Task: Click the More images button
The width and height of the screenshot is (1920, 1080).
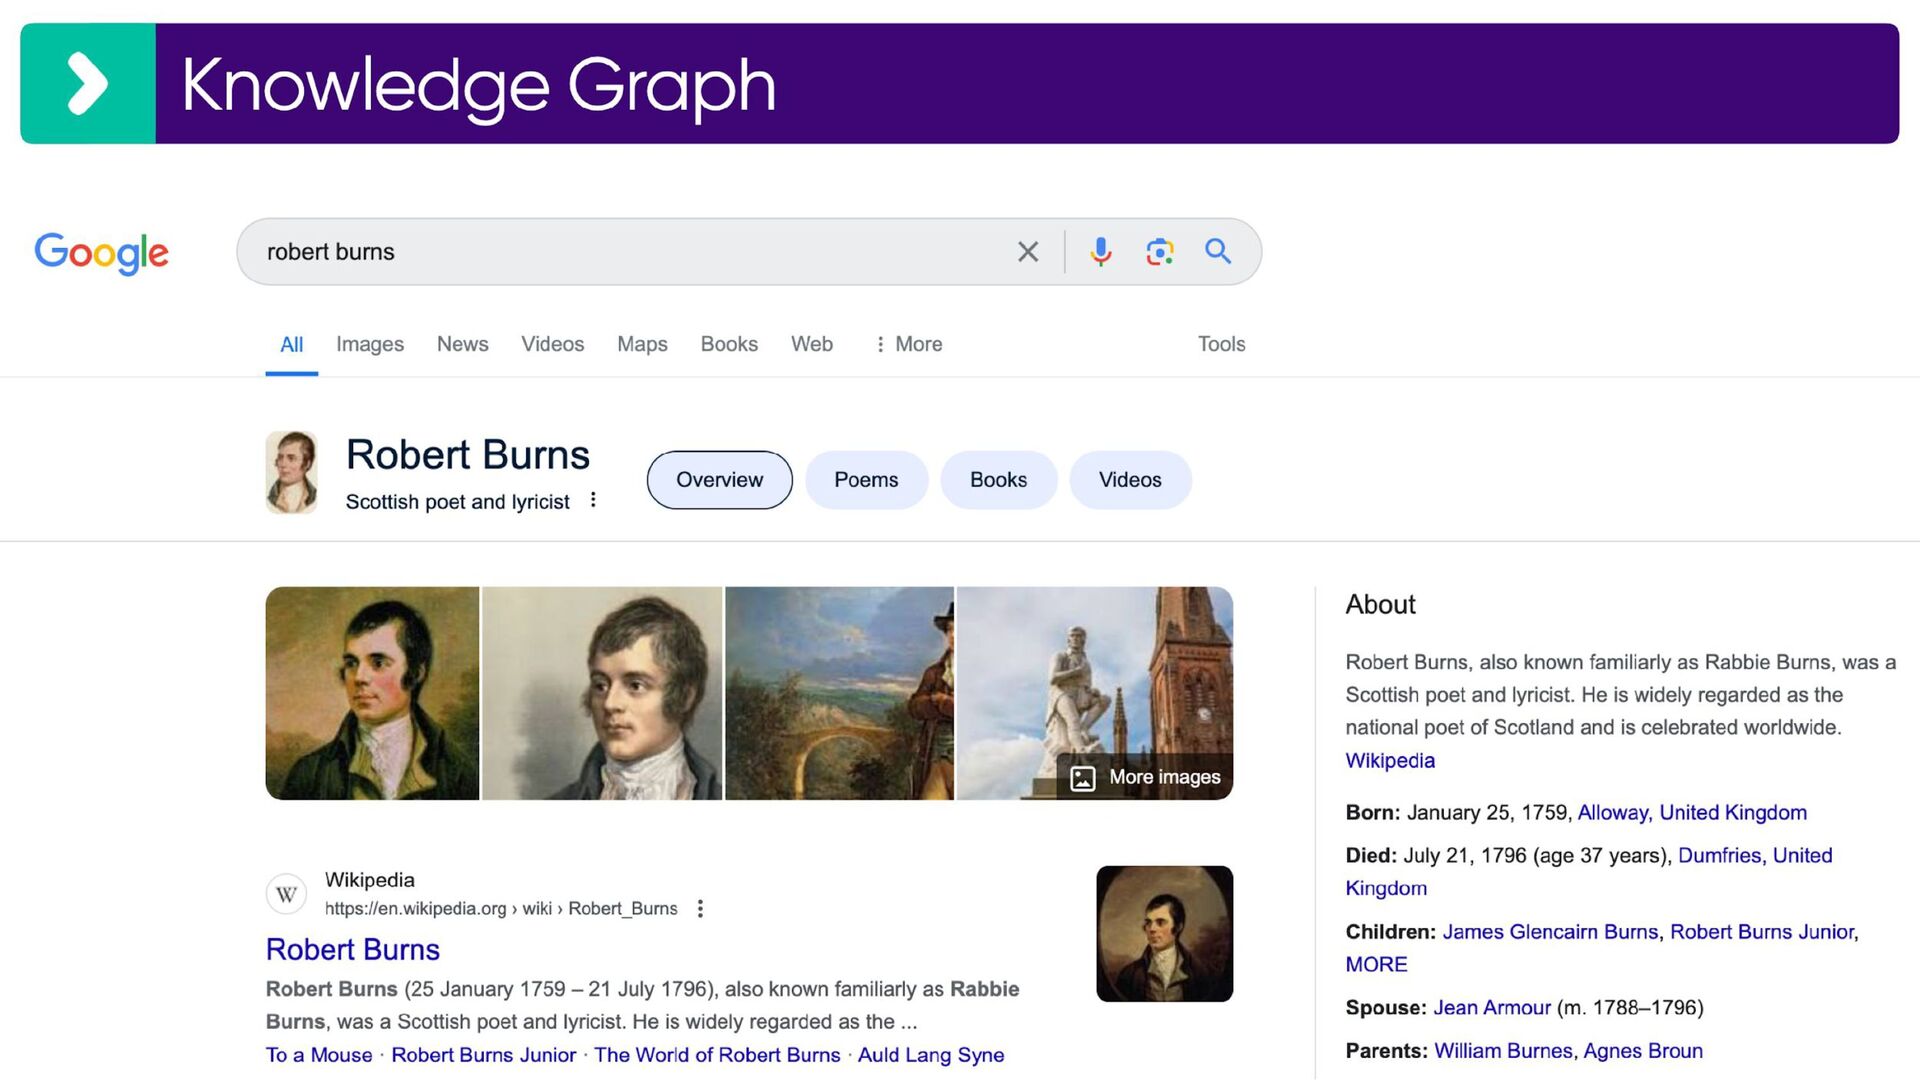Action: (1145, 777)
